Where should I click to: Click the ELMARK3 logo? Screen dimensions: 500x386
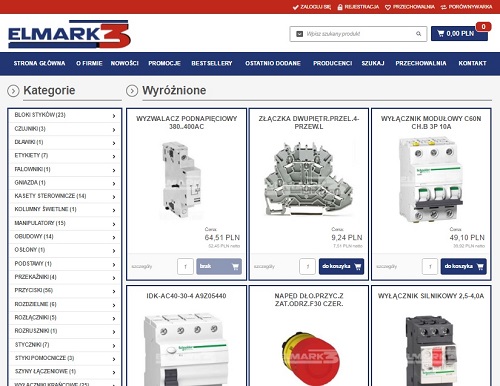pyautogui.click(x=69, y=34)
